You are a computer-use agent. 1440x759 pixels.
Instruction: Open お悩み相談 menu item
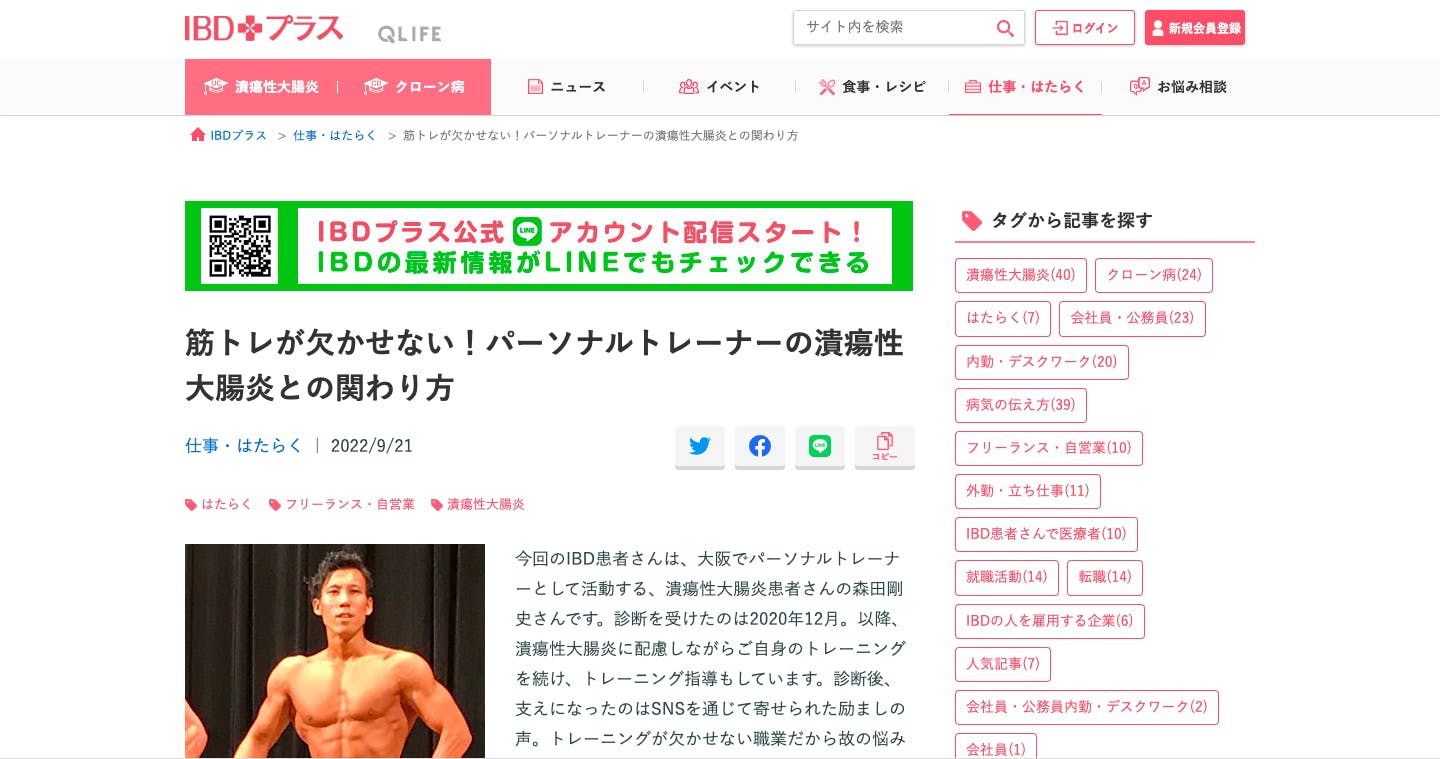(1178, 87)
